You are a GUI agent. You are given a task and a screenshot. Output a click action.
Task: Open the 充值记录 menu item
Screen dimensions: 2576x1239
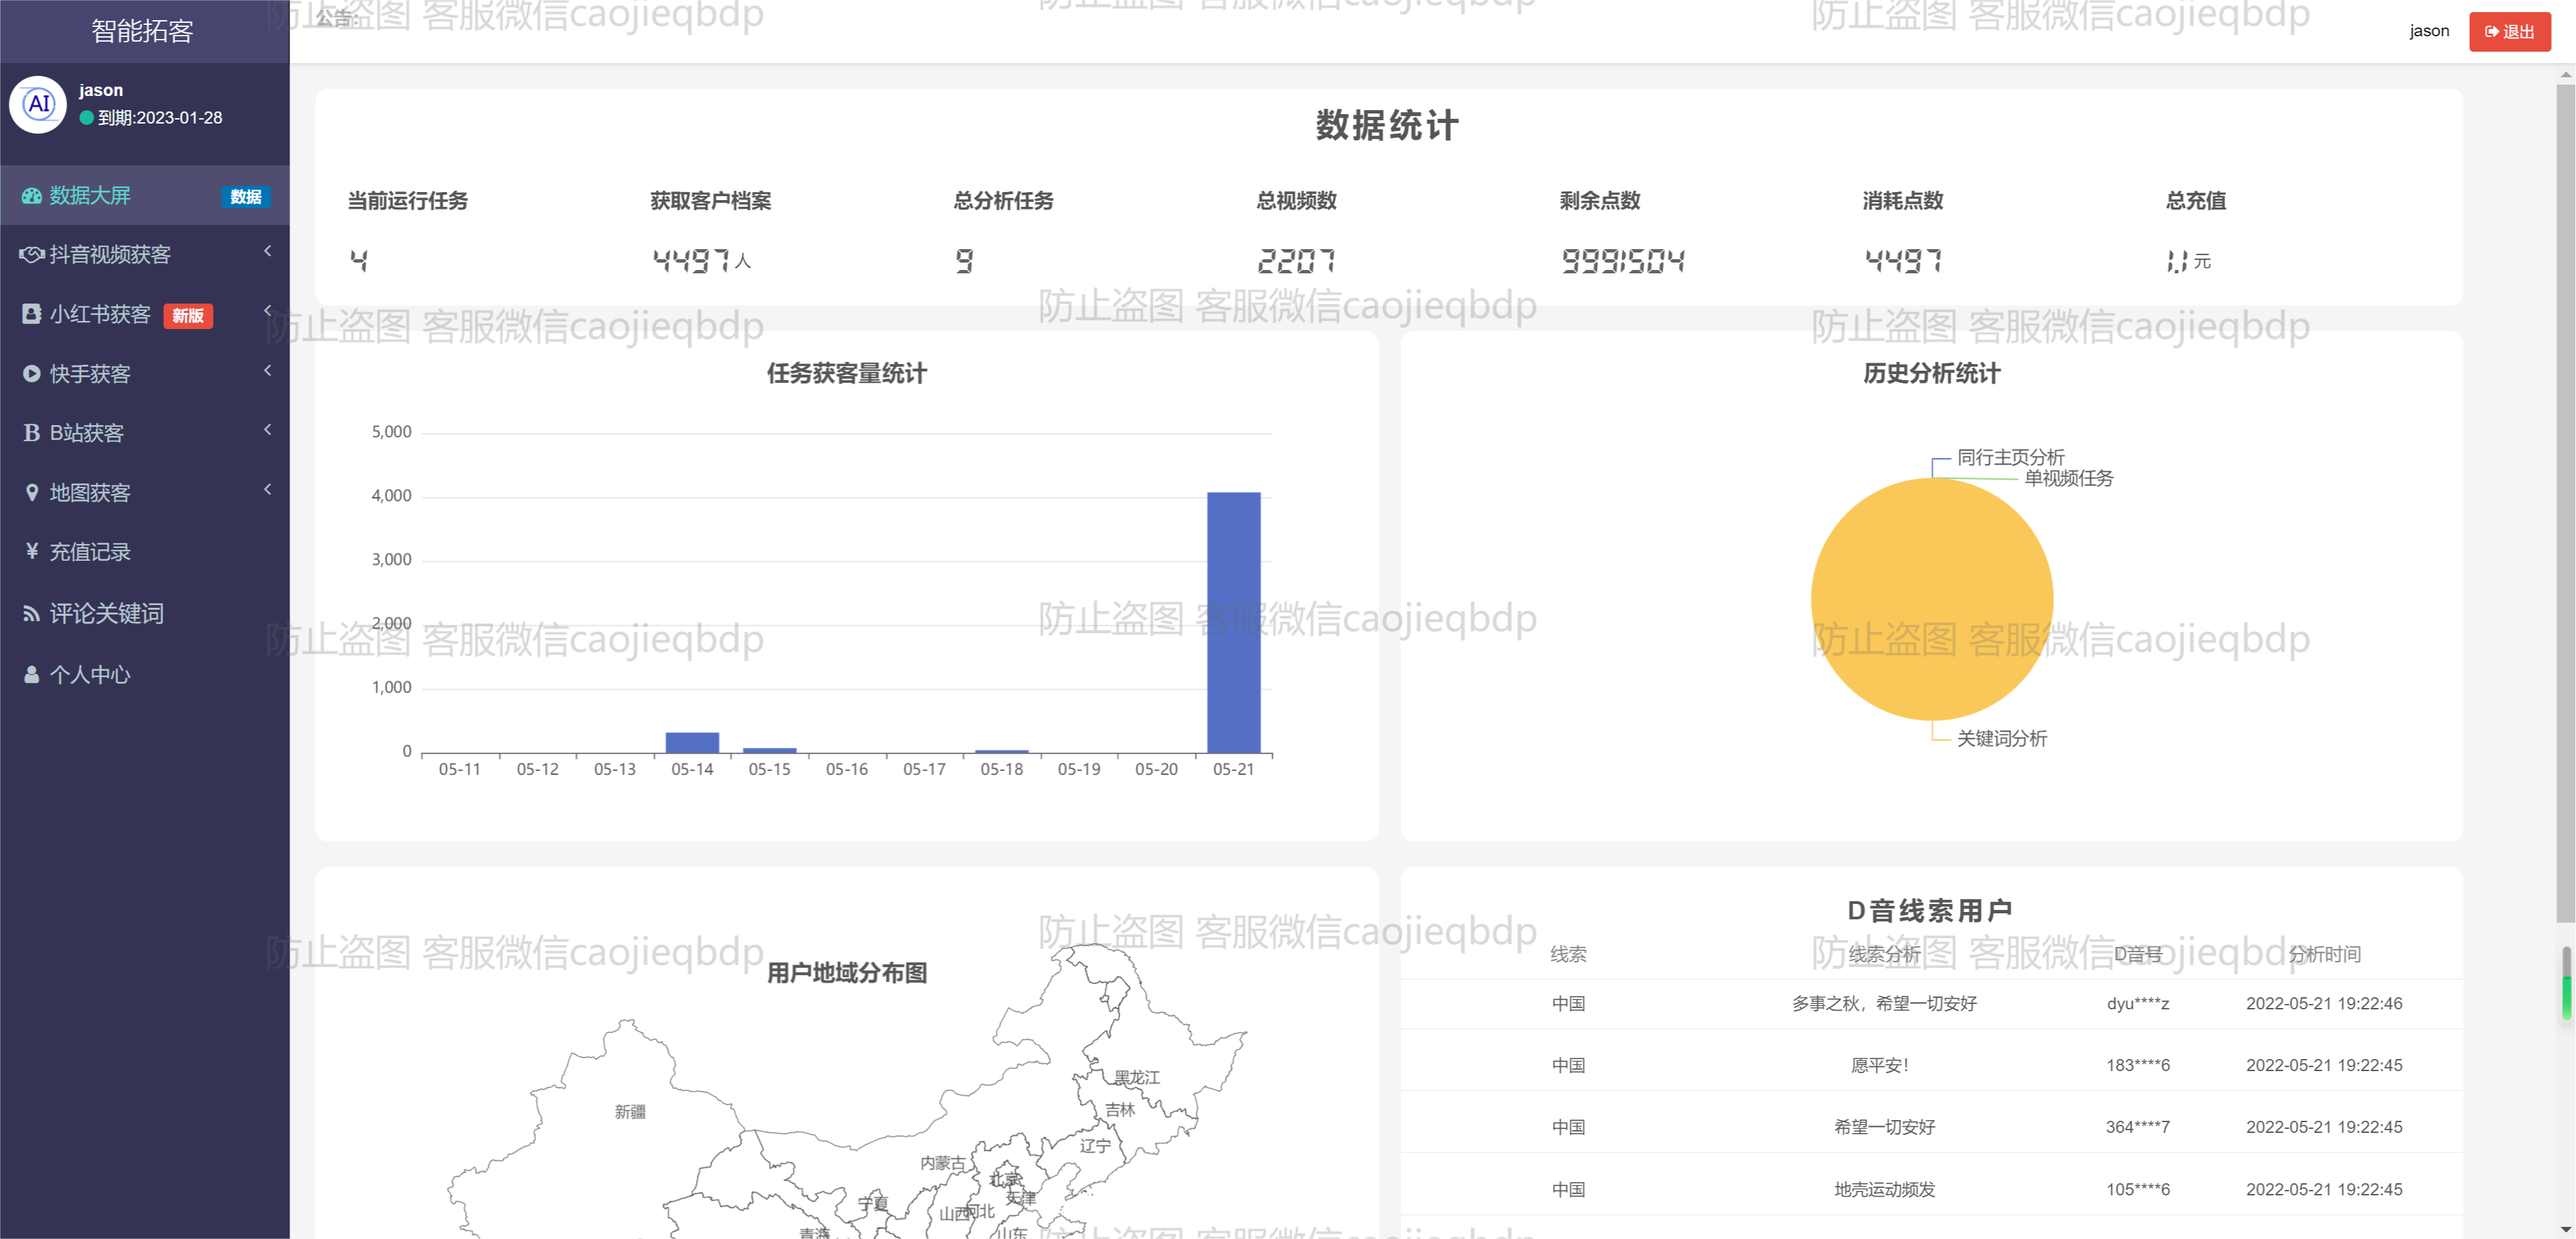90,552
